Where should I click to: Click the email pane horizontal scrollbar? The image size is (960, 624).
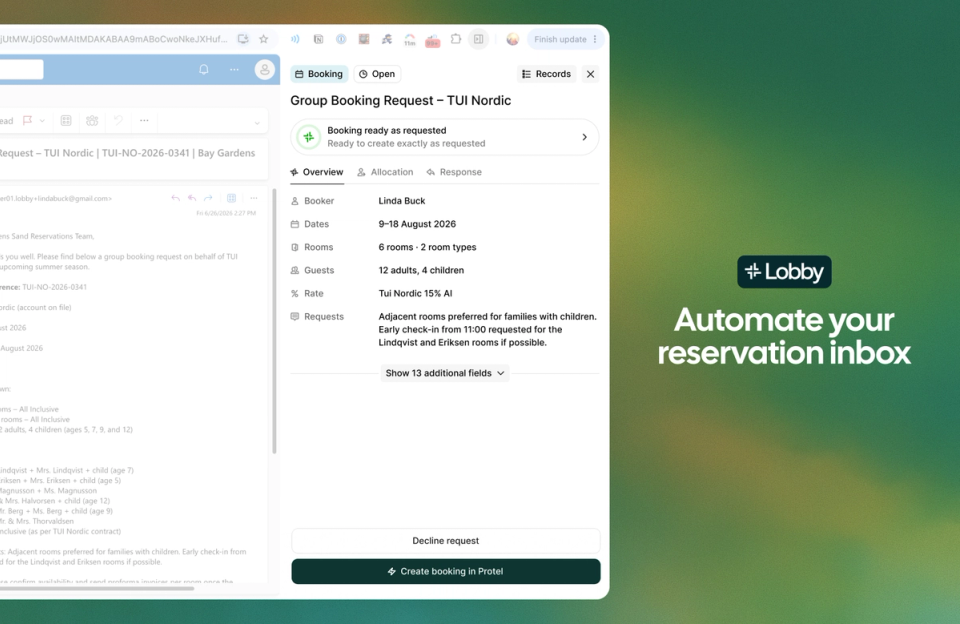[x=97, y=588]
